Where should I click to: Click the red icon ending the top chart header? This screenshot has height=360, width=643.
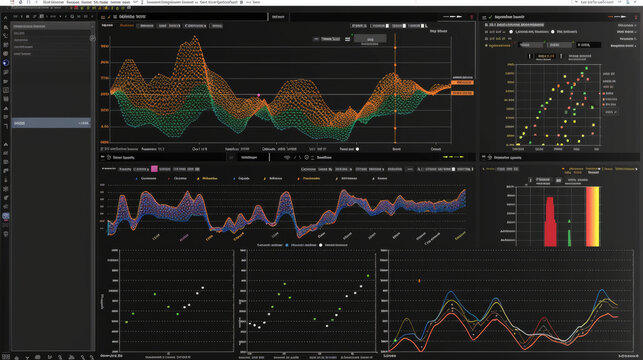(472, 17)
